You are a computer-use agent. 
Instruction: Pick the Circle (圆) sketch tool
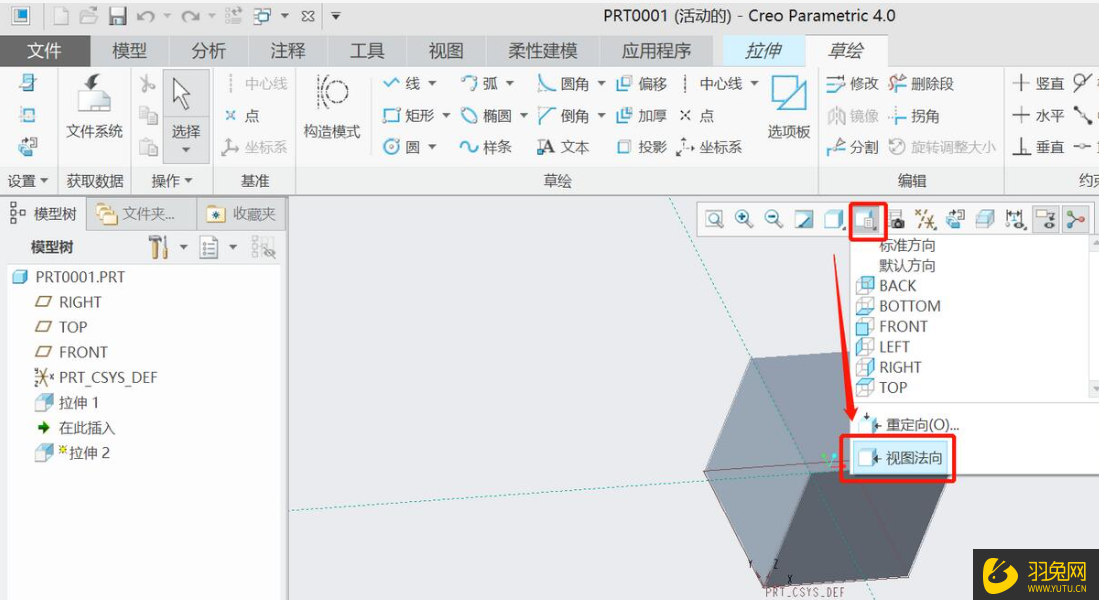[x=402, y=146]
